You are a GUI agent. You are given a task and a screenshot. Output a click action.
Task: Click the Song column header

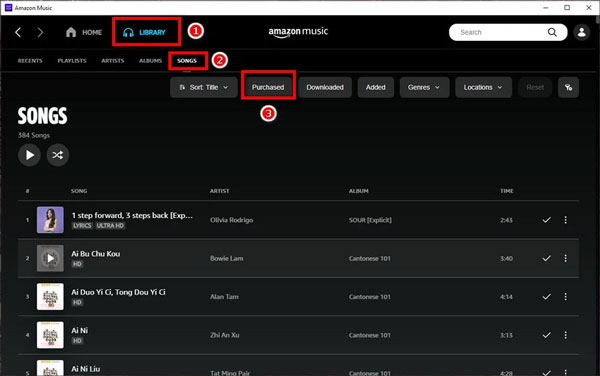point(79,191)
